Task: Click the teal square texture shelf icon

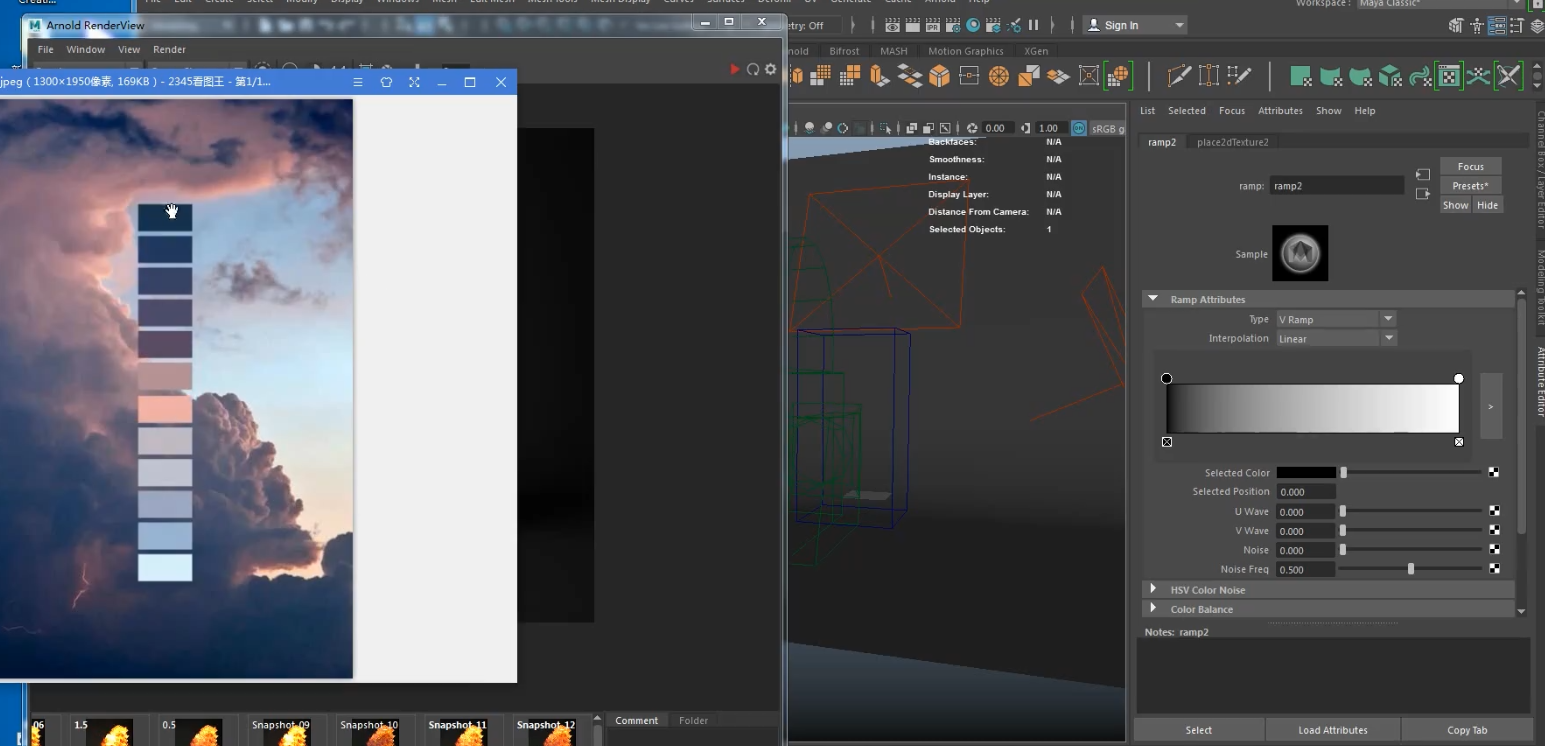Action: point(1300,76)
